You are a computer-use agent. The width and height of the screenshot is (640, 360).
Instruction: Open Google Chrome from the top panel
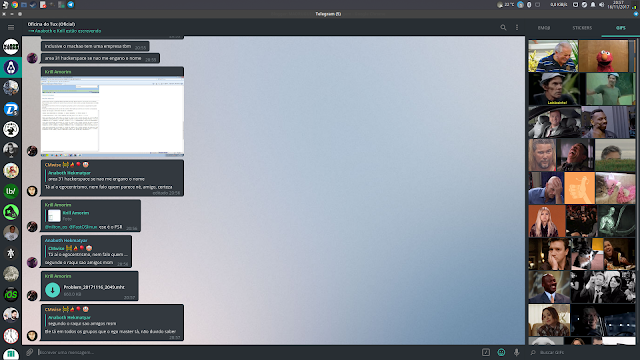[15, 4]
